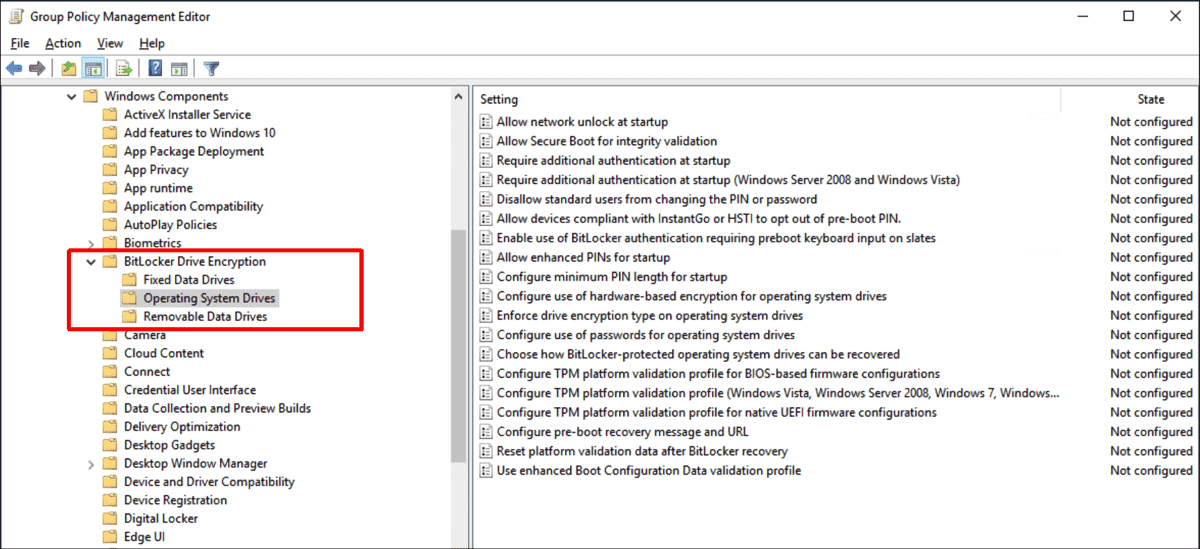This screenshot has width=1200, height=549.
Task: Select 'Choose how BitLocker-protected operating system drives' setting
Action: [x=698, y=354]
